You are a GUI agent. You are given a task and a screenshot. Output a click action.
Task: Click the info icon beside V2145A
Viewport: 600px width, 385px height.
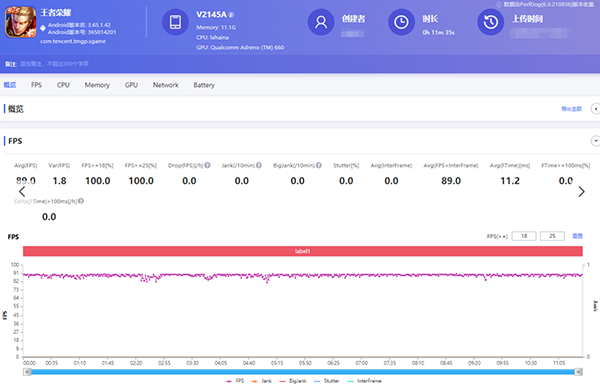pyautogui.click(x=232, y=15)
